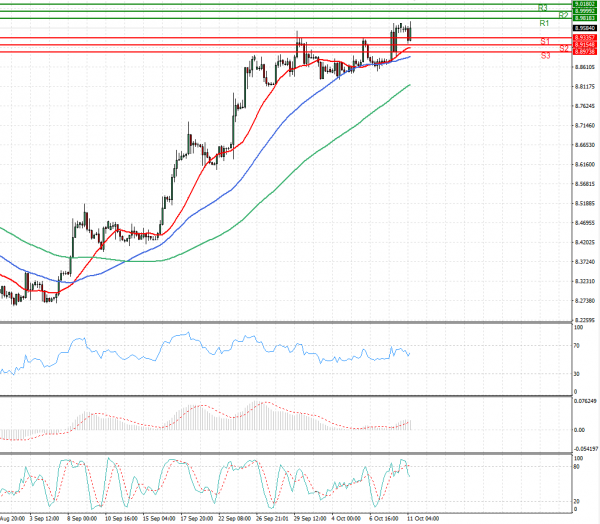Screen dimensions: 600x524
Task: Click the 8.37240 price axis label
Action: point(585,262)
